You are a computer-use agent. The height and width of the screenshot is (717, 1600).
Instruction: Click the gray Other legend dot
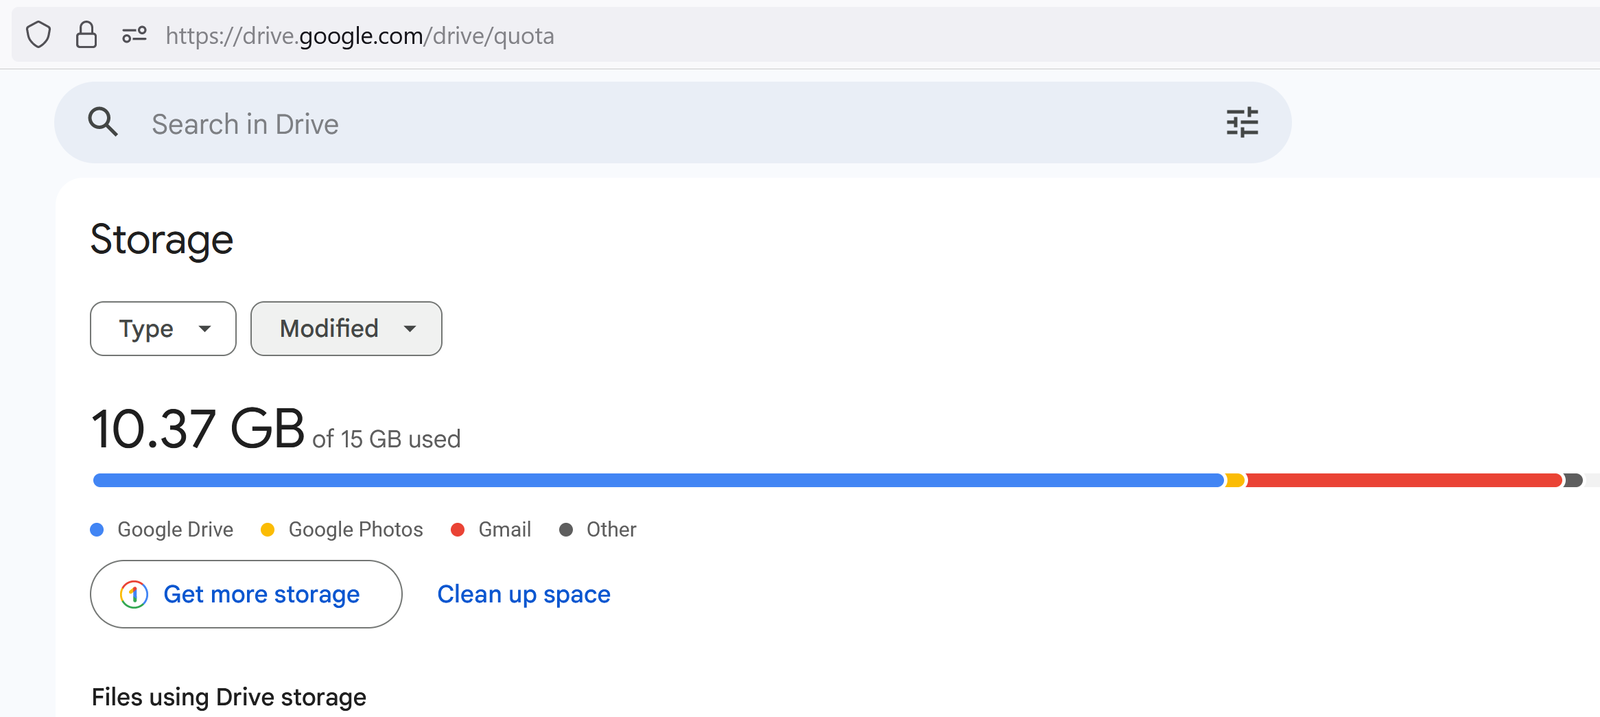566,530
